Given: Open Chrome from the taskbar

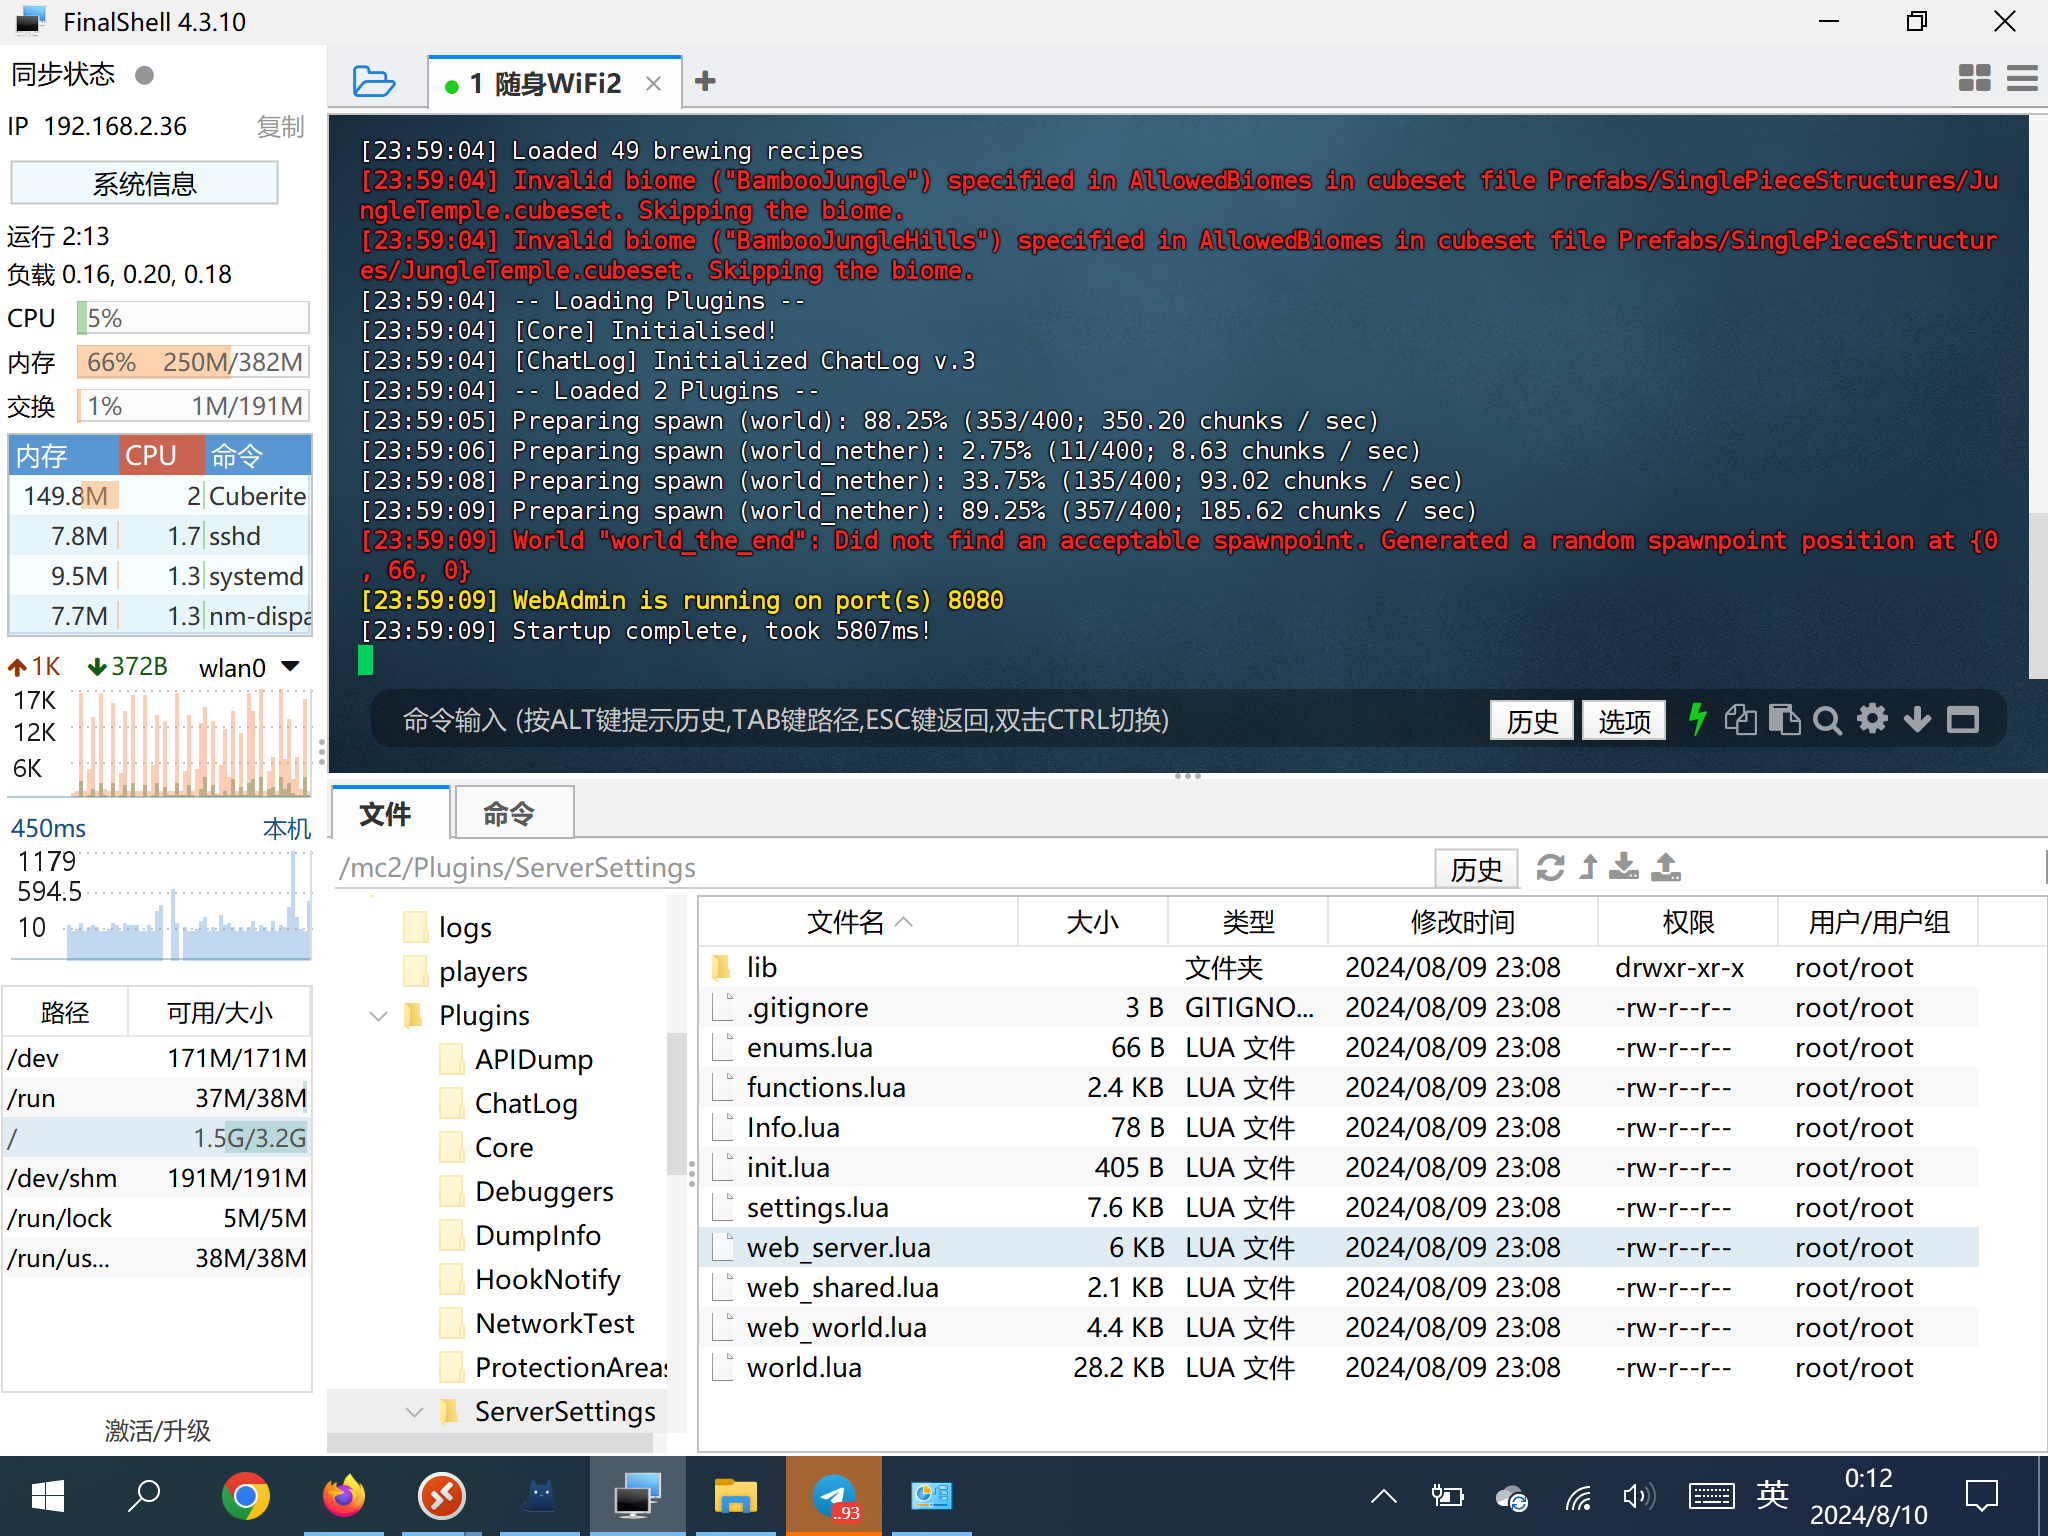Looking at the screenshot, I should tap(245, 1496).
